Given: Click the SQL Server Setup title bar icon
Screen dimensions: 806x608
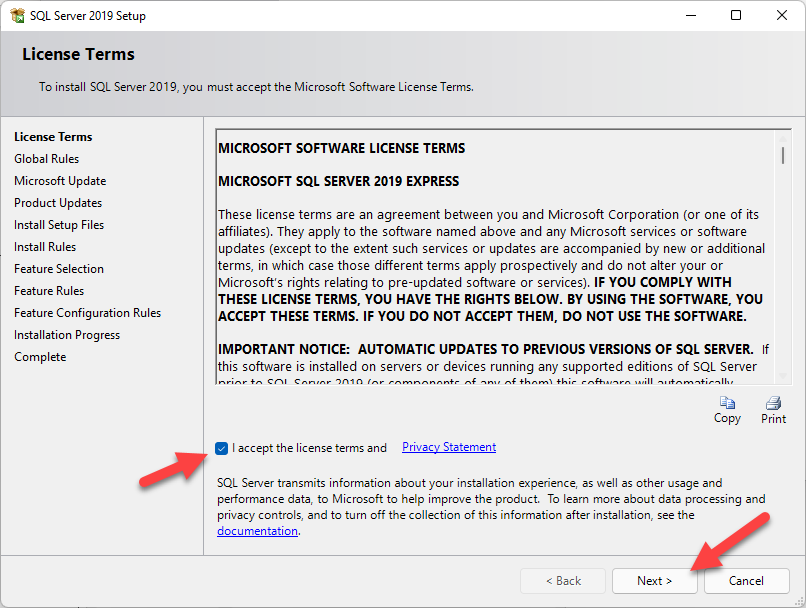Looking at the screenshot, I should coord(17,15).
